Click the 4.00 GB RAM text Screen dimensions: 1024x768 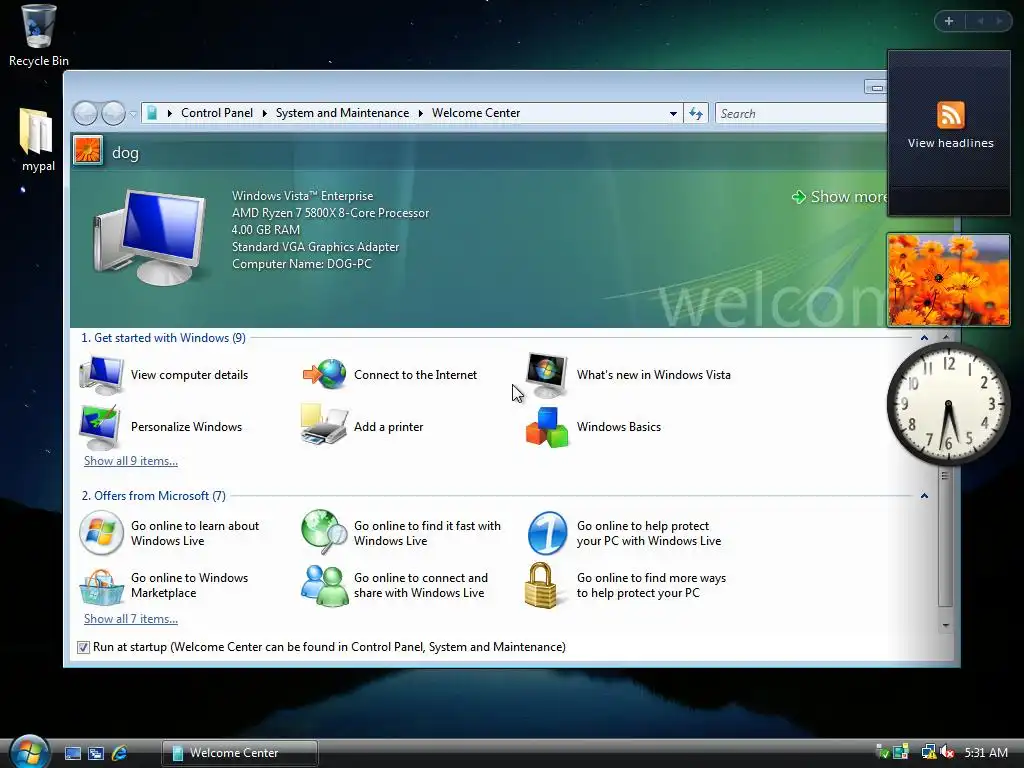(266, 230)
